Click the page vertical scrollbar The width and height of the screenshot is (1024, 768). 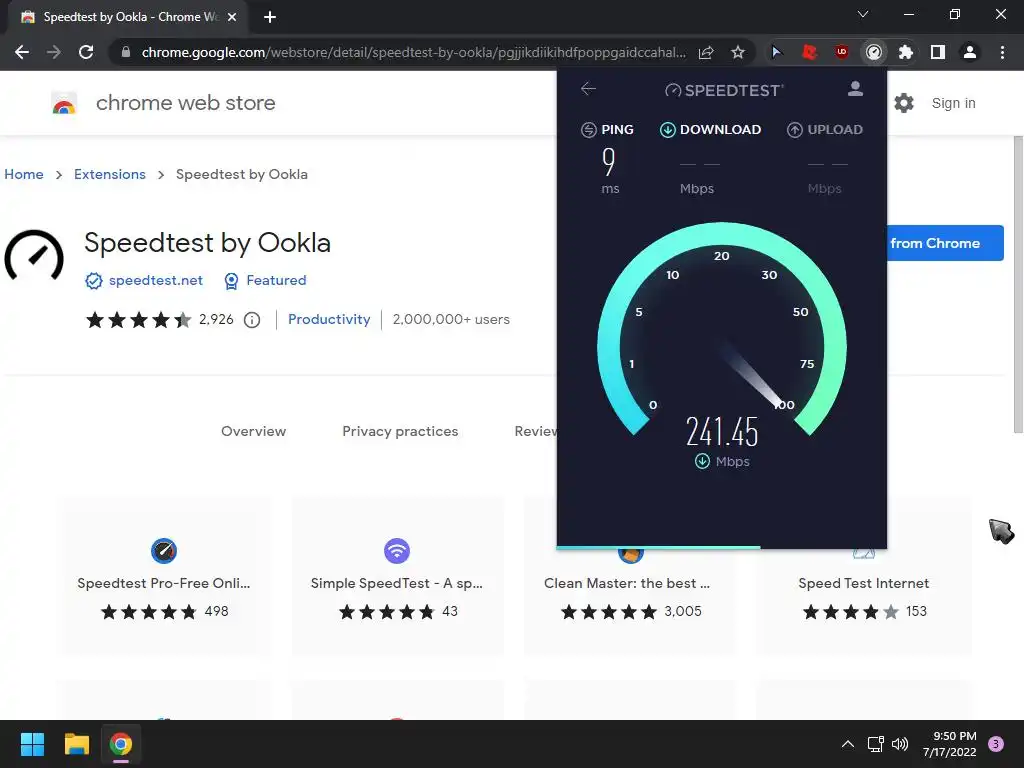[1018, 284]
